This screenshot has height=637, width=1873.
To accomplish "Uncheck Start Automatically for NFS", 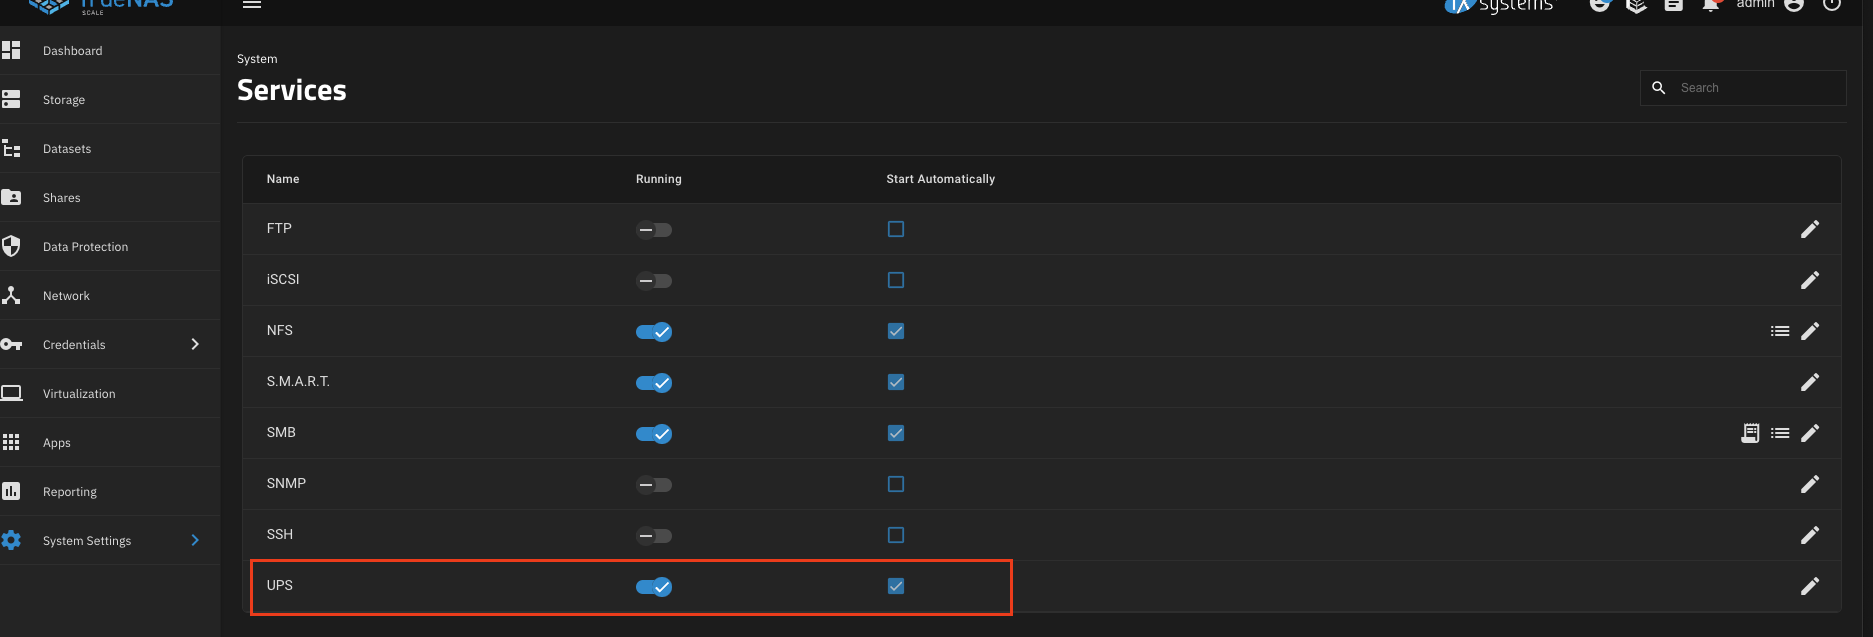I will click(x=896, y=331).
